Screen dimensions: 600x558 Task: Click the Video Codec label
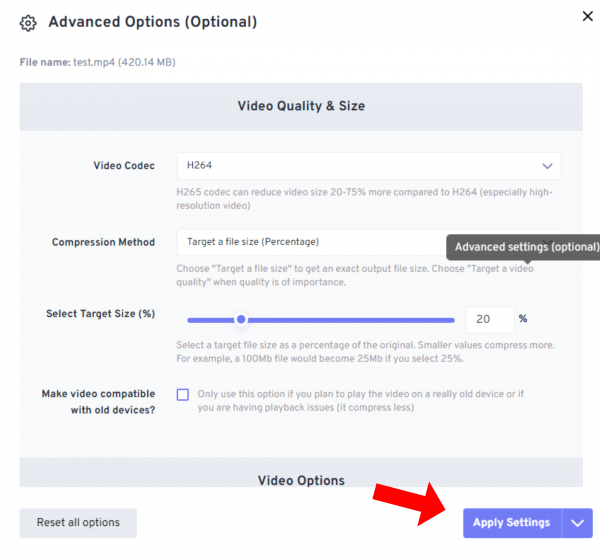coord(124,166)
